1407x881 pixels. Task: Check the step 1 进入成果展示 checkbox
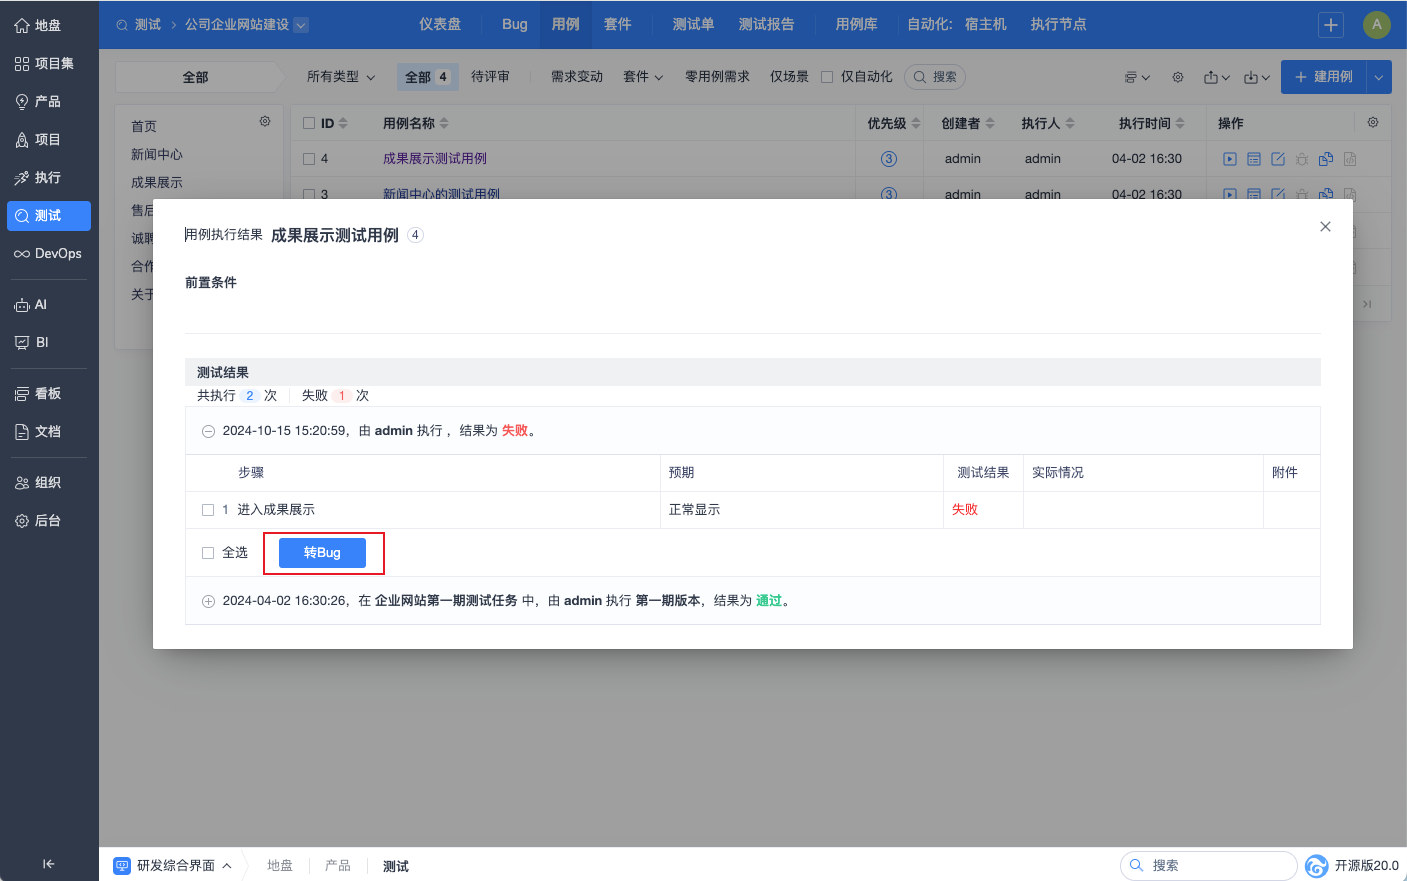click(208, 510)
